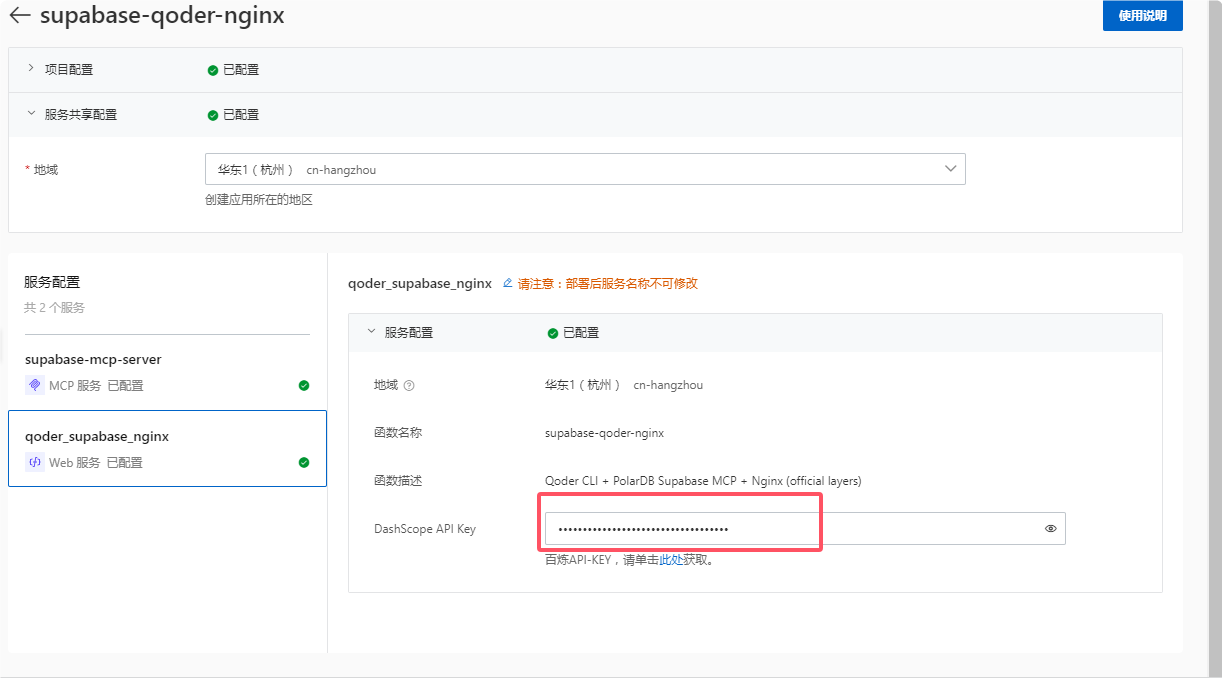Screen dimensions: 1222x694
Task: Collapse the inner 服务配置 panel
Action: (x=370, y=332)
